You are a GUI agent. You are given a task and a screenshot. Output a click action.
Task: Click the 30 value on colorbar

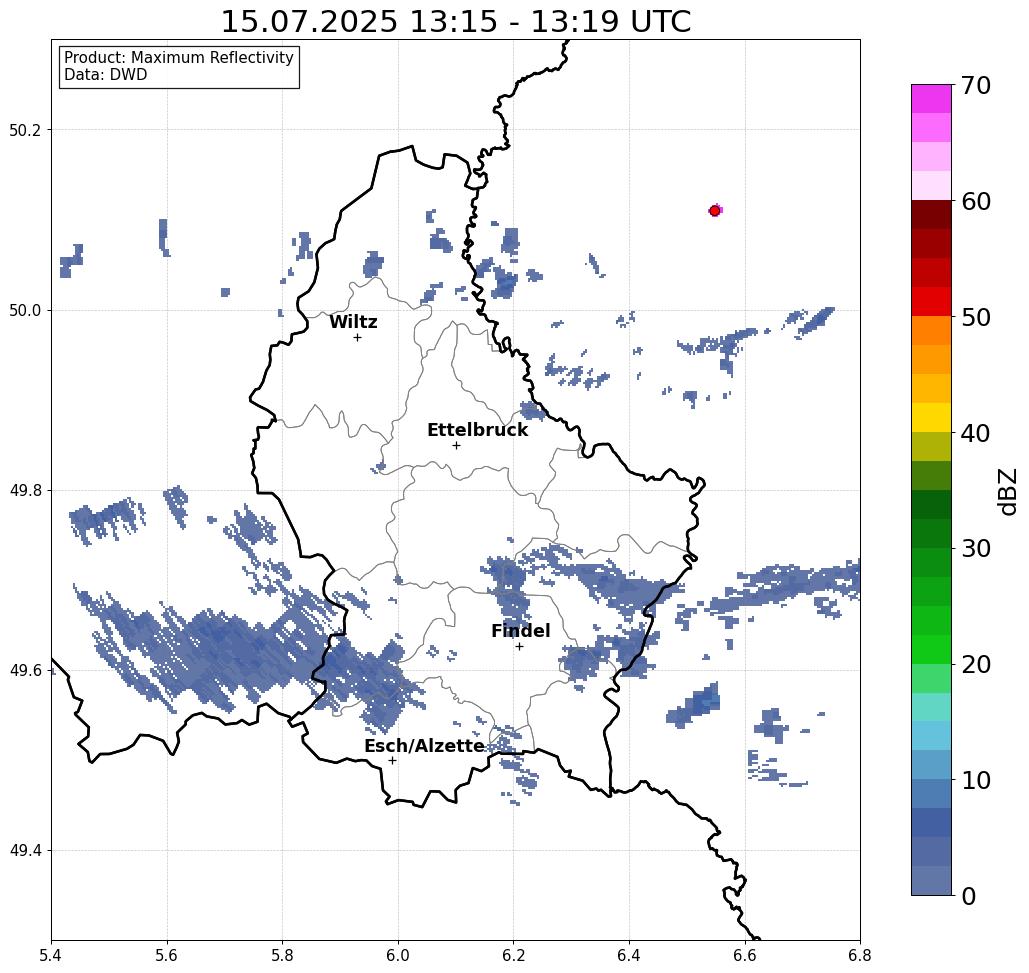coord(976,549)
